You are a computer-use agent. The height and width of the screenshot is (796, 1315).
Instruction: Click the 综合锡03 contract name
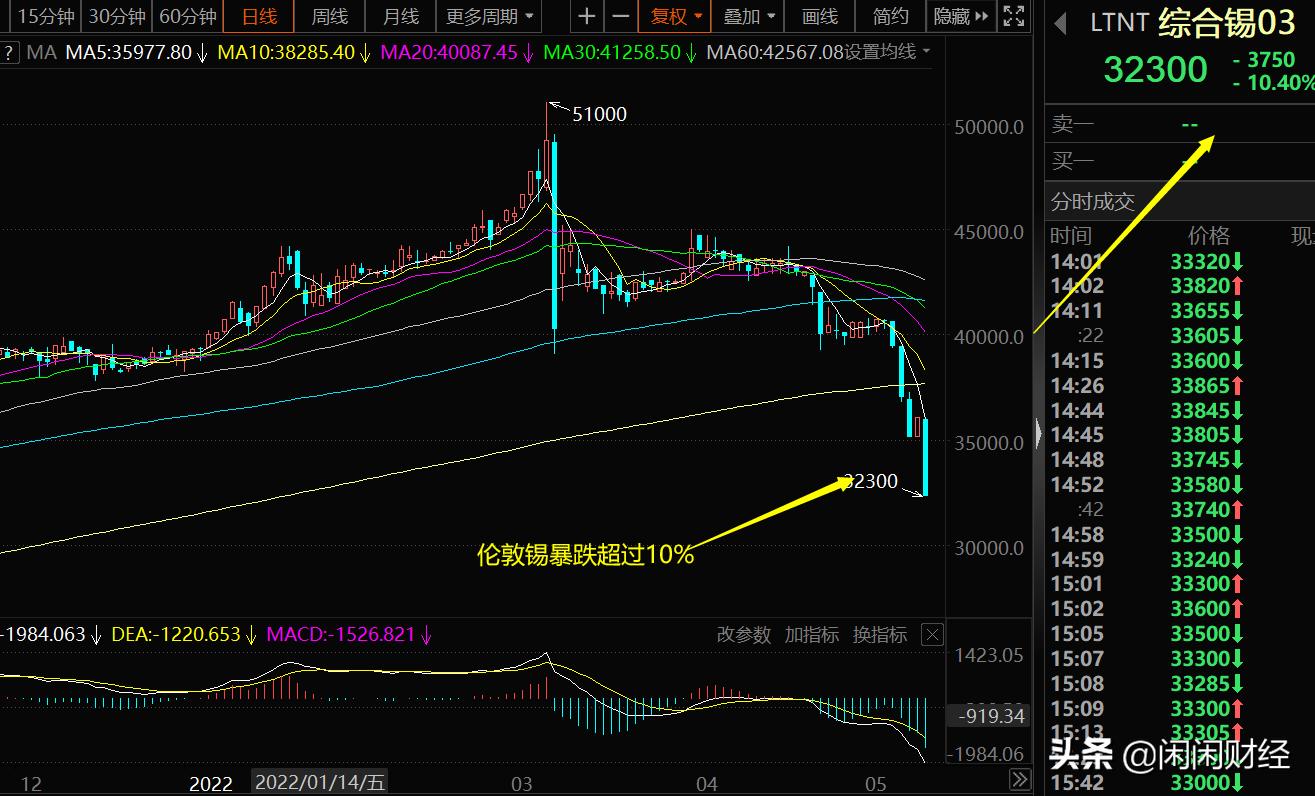coord(1226,22)
